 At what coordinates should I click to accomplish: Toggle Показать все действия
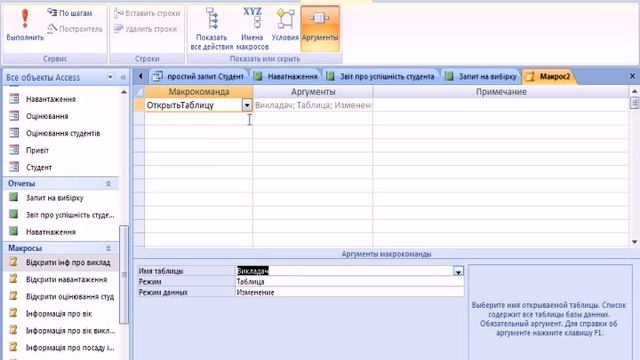[211, 29]
